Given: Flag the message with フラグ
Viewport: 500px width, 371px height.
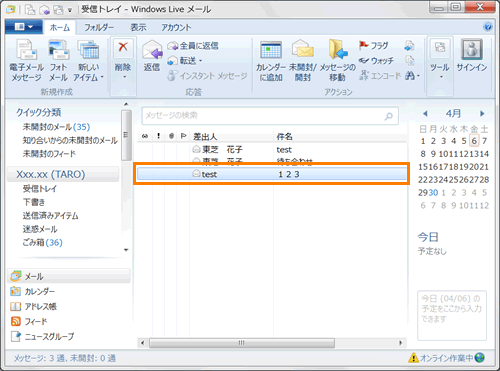Looking at the screenshot, I should click(x=374, y=46).
